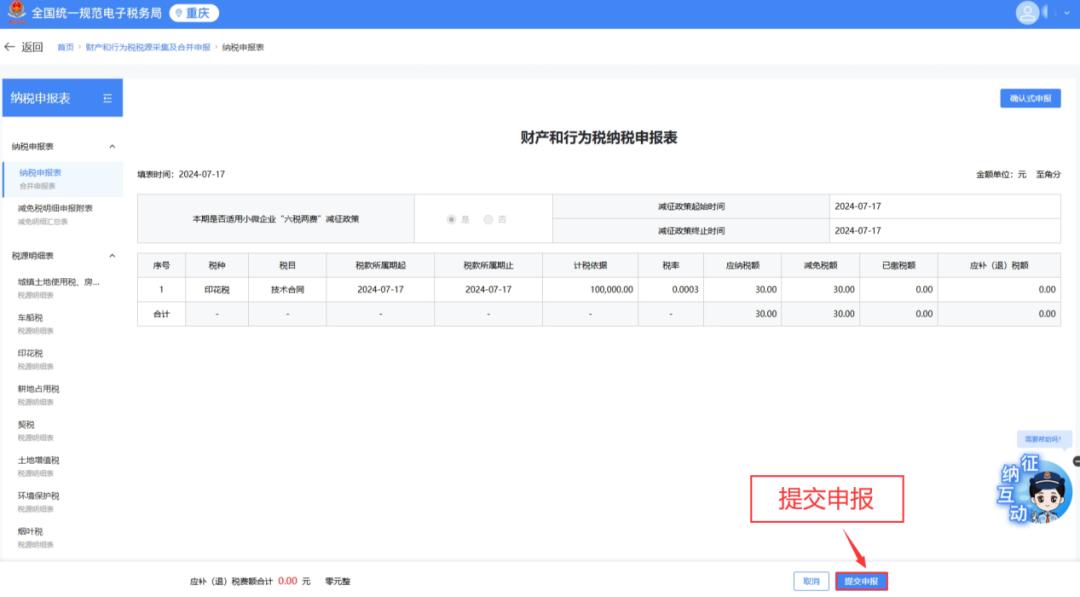1080x597 pixels.
Task: Click the tax bureau emblem logo
Action: coord(16,13)
